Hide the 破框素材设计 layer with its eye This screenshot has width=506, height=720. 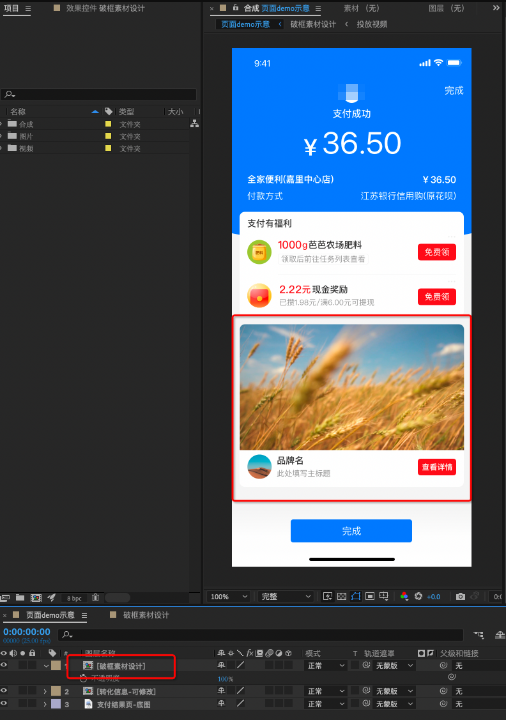pos(4,665)
